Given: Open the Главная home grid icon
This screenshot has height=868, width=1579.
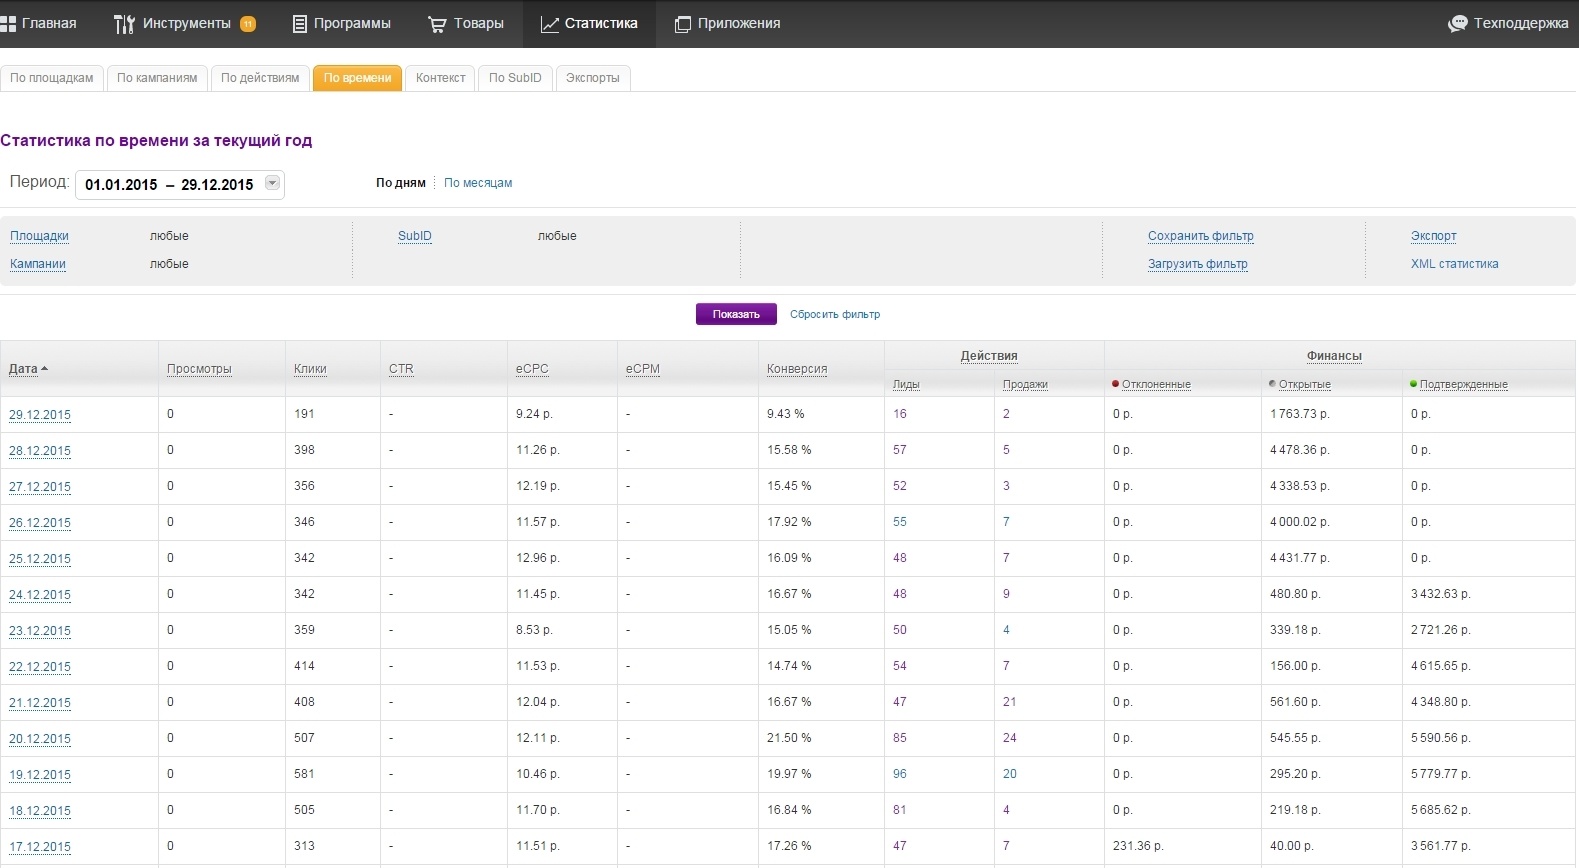Looking at the screenshot, I should [x=7, y=23].
